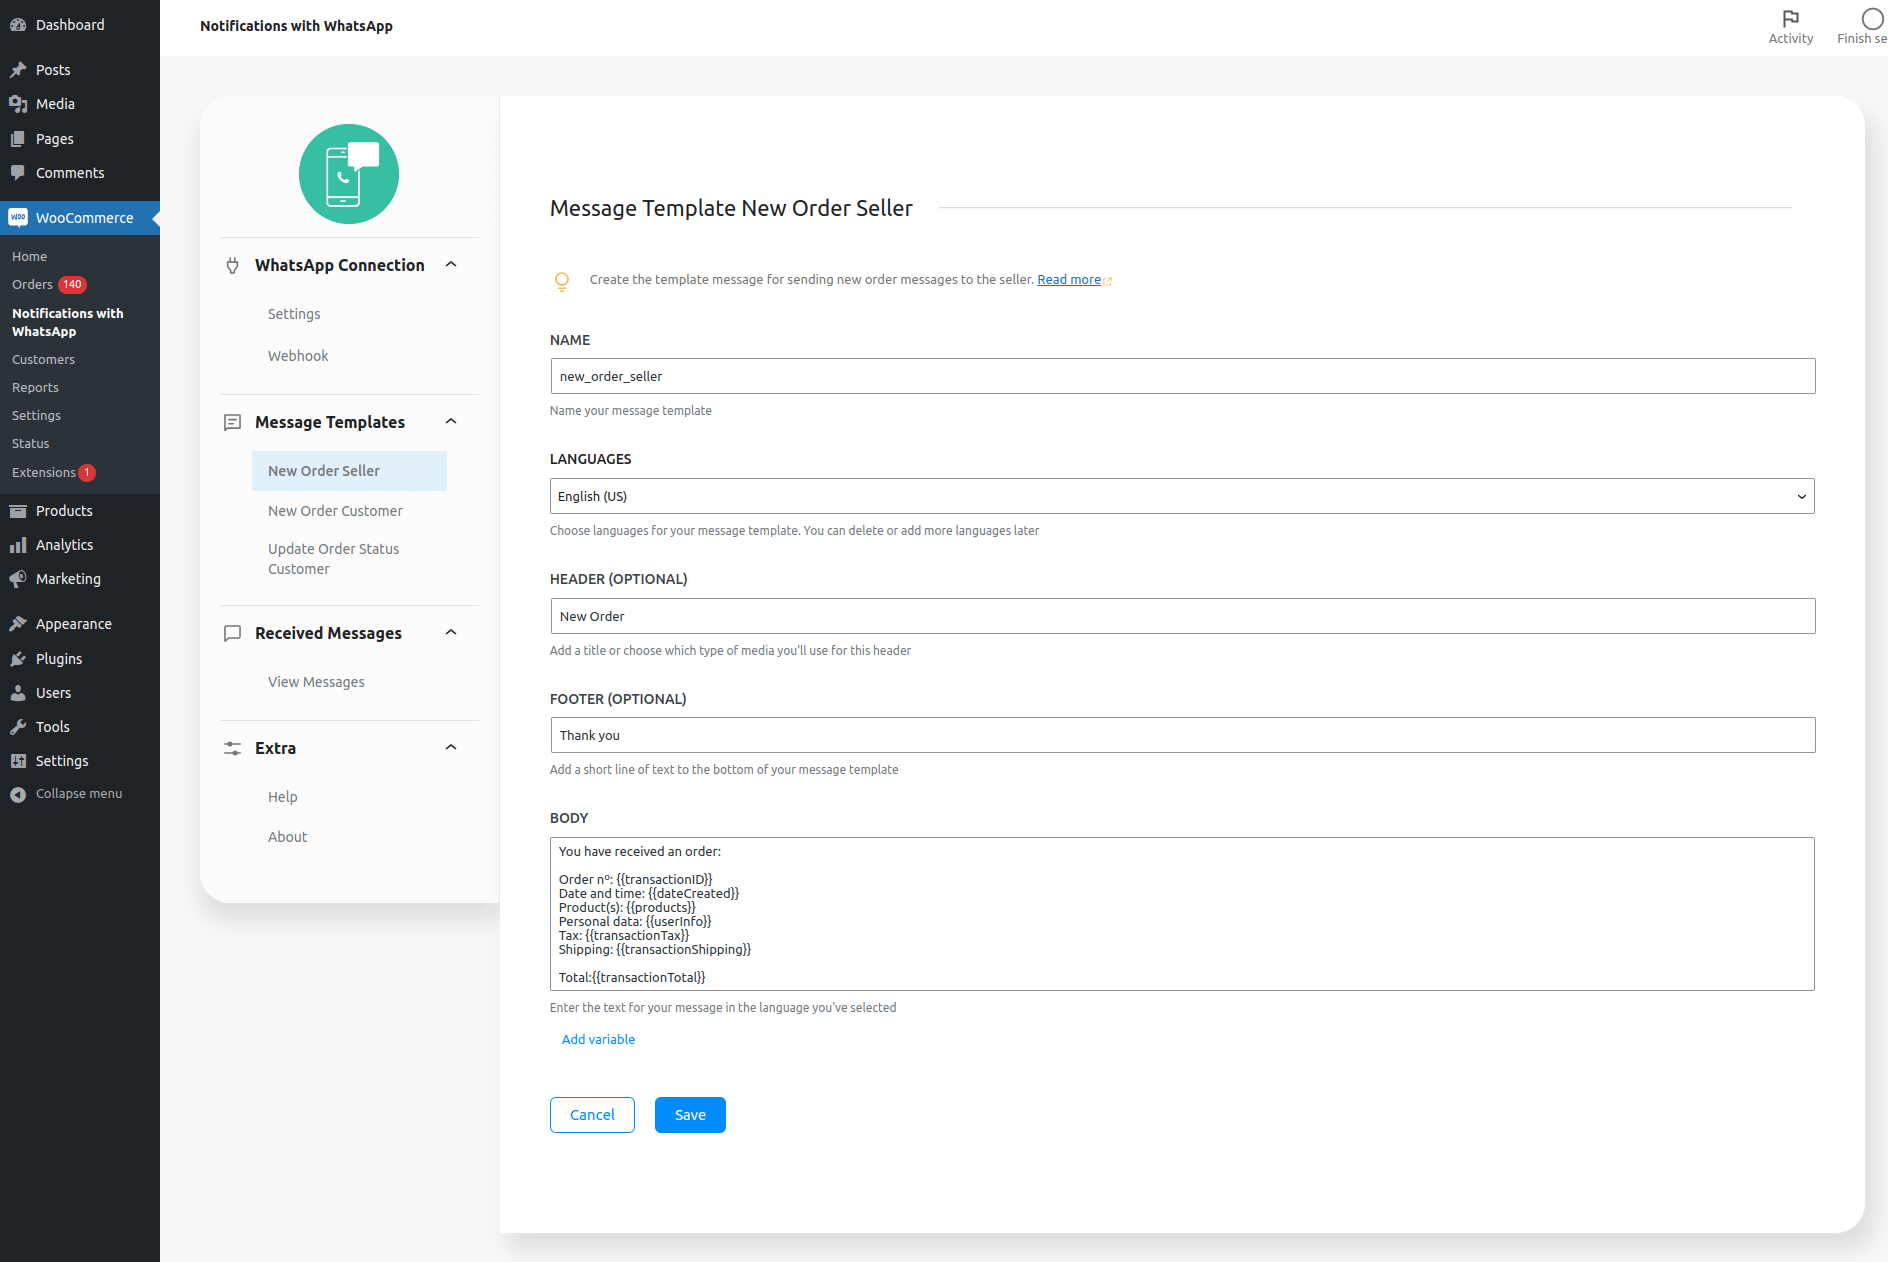The image size is (1888, 1262).
Task: Select the Plugins sidebar icon
Action: tap(18, 658)
